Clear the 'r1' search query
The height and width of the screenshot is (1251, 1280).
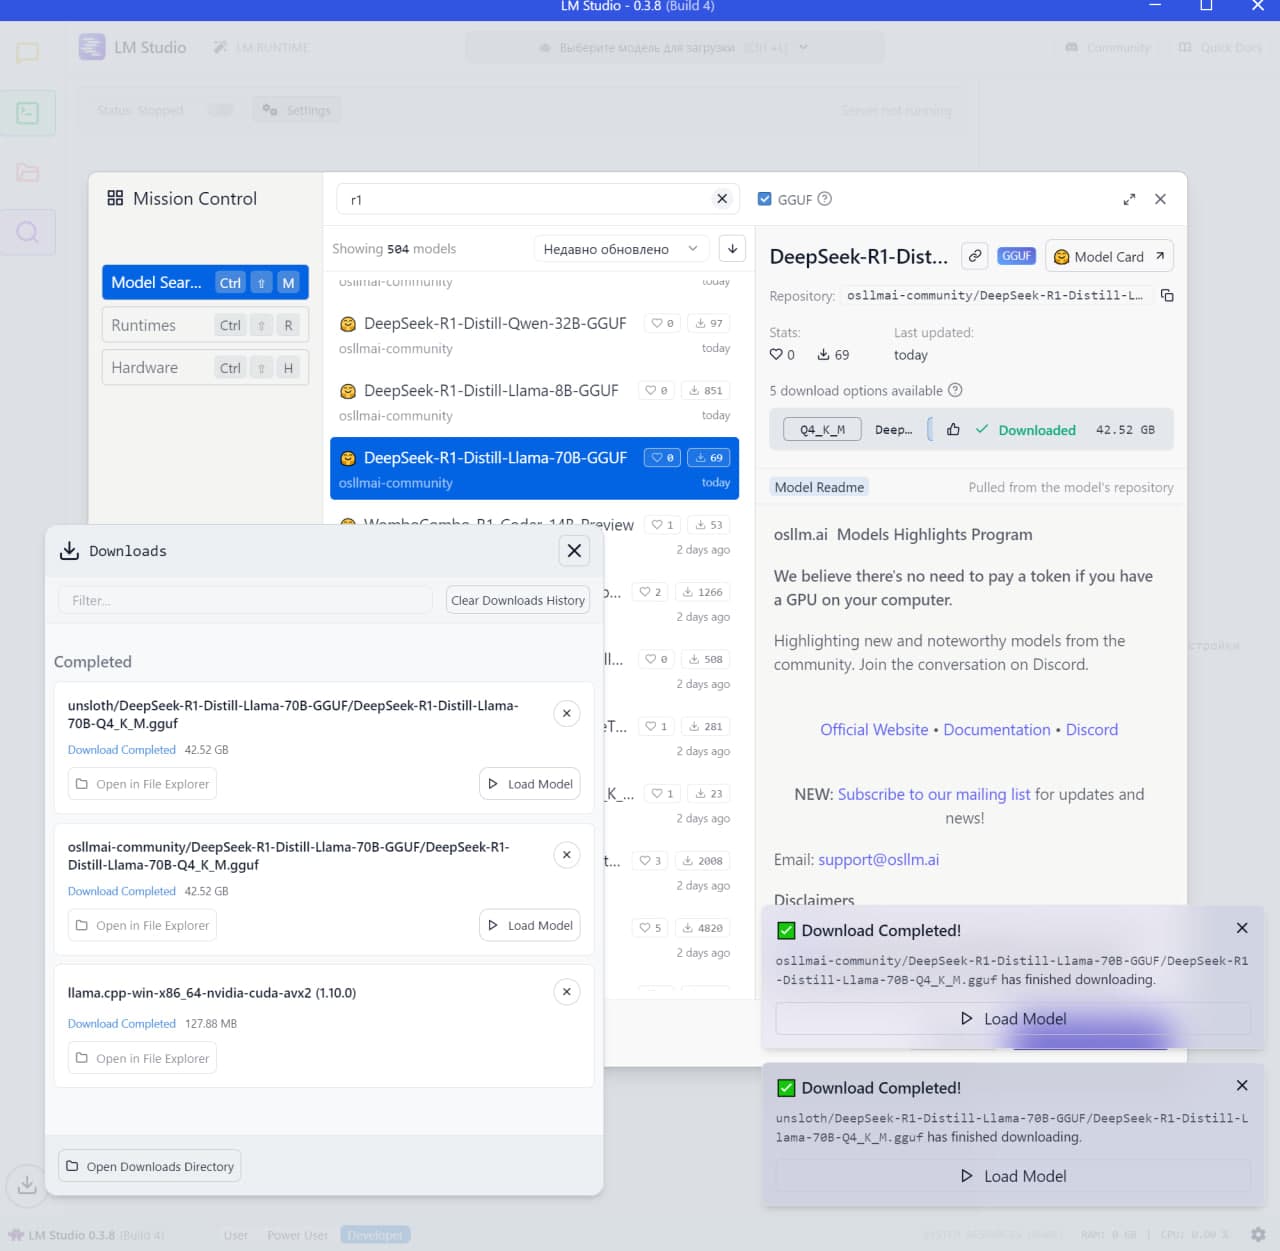click(722, 199)
